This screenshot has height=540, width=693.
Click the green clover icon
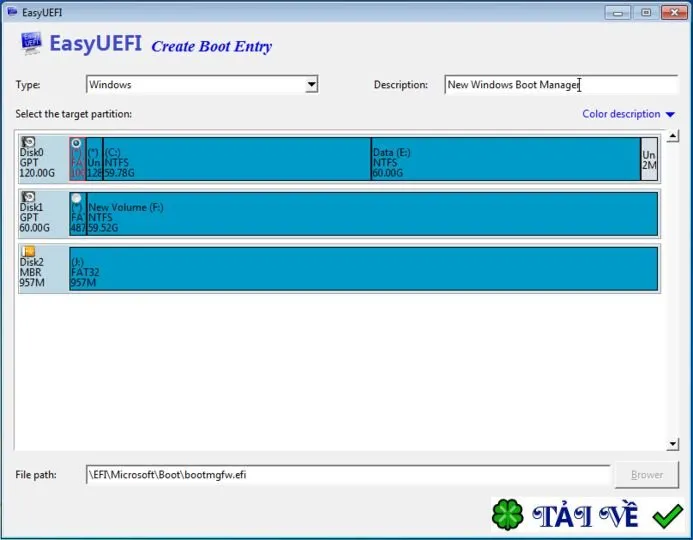click(508, 514)
